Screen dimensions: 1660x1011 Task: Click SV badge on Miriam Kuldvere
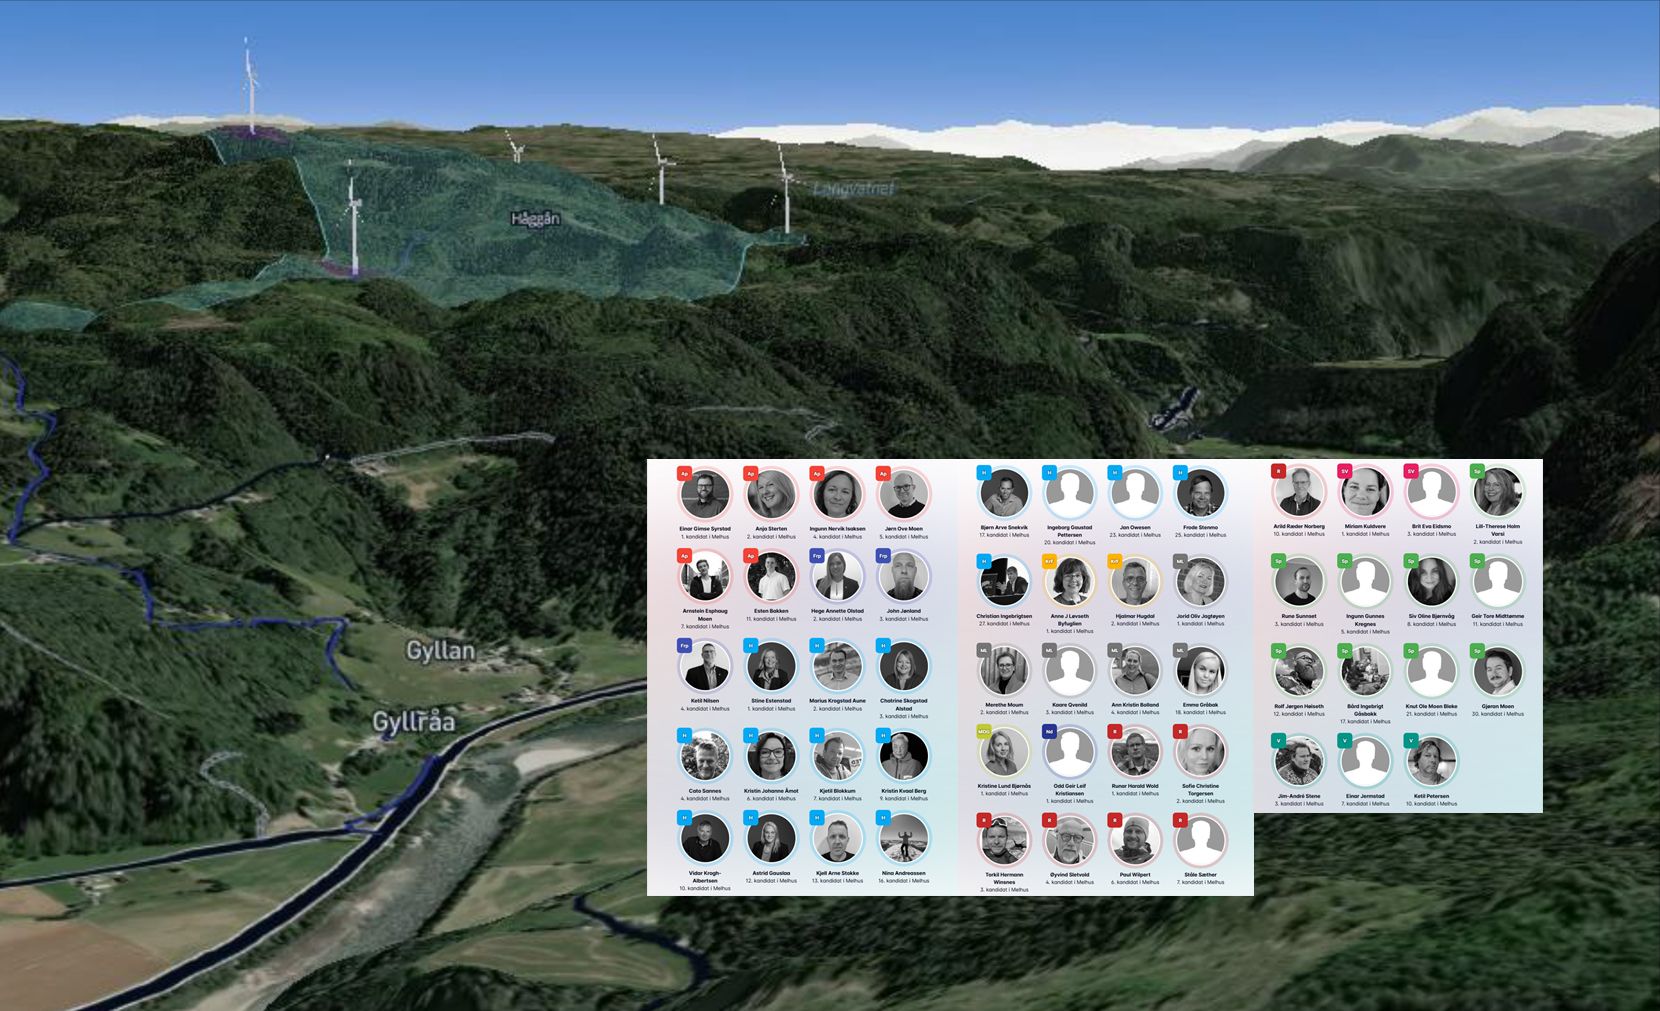coord(1345,471)
